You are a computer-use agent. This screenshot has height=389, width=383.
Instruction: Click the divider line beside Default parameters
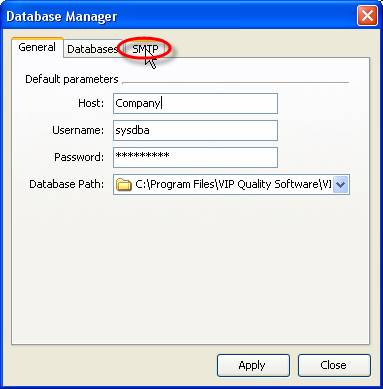(x=235, y=81)
